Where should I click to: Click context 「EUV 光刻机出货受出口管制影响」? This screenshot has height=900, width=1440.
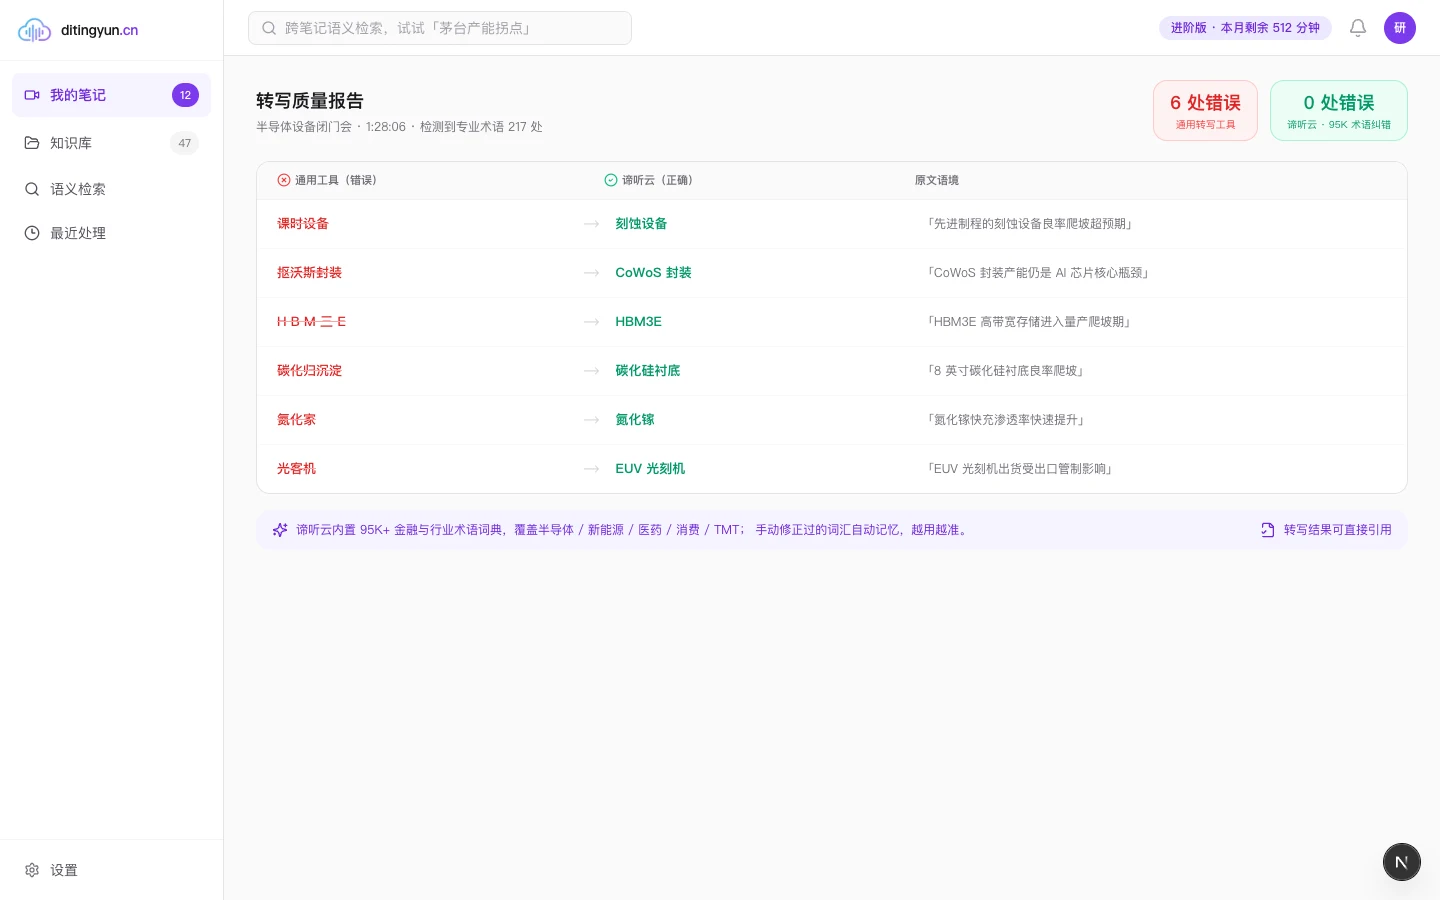[x=1020, y=469]
